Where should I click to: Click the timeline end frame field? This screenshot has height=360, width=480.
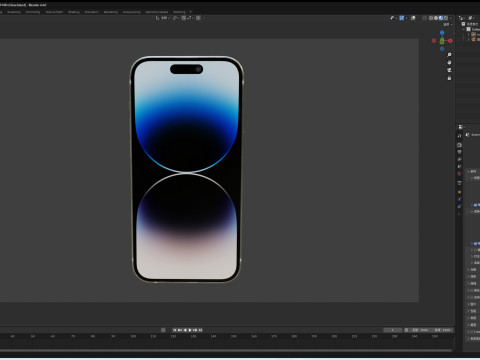point(442,330)
